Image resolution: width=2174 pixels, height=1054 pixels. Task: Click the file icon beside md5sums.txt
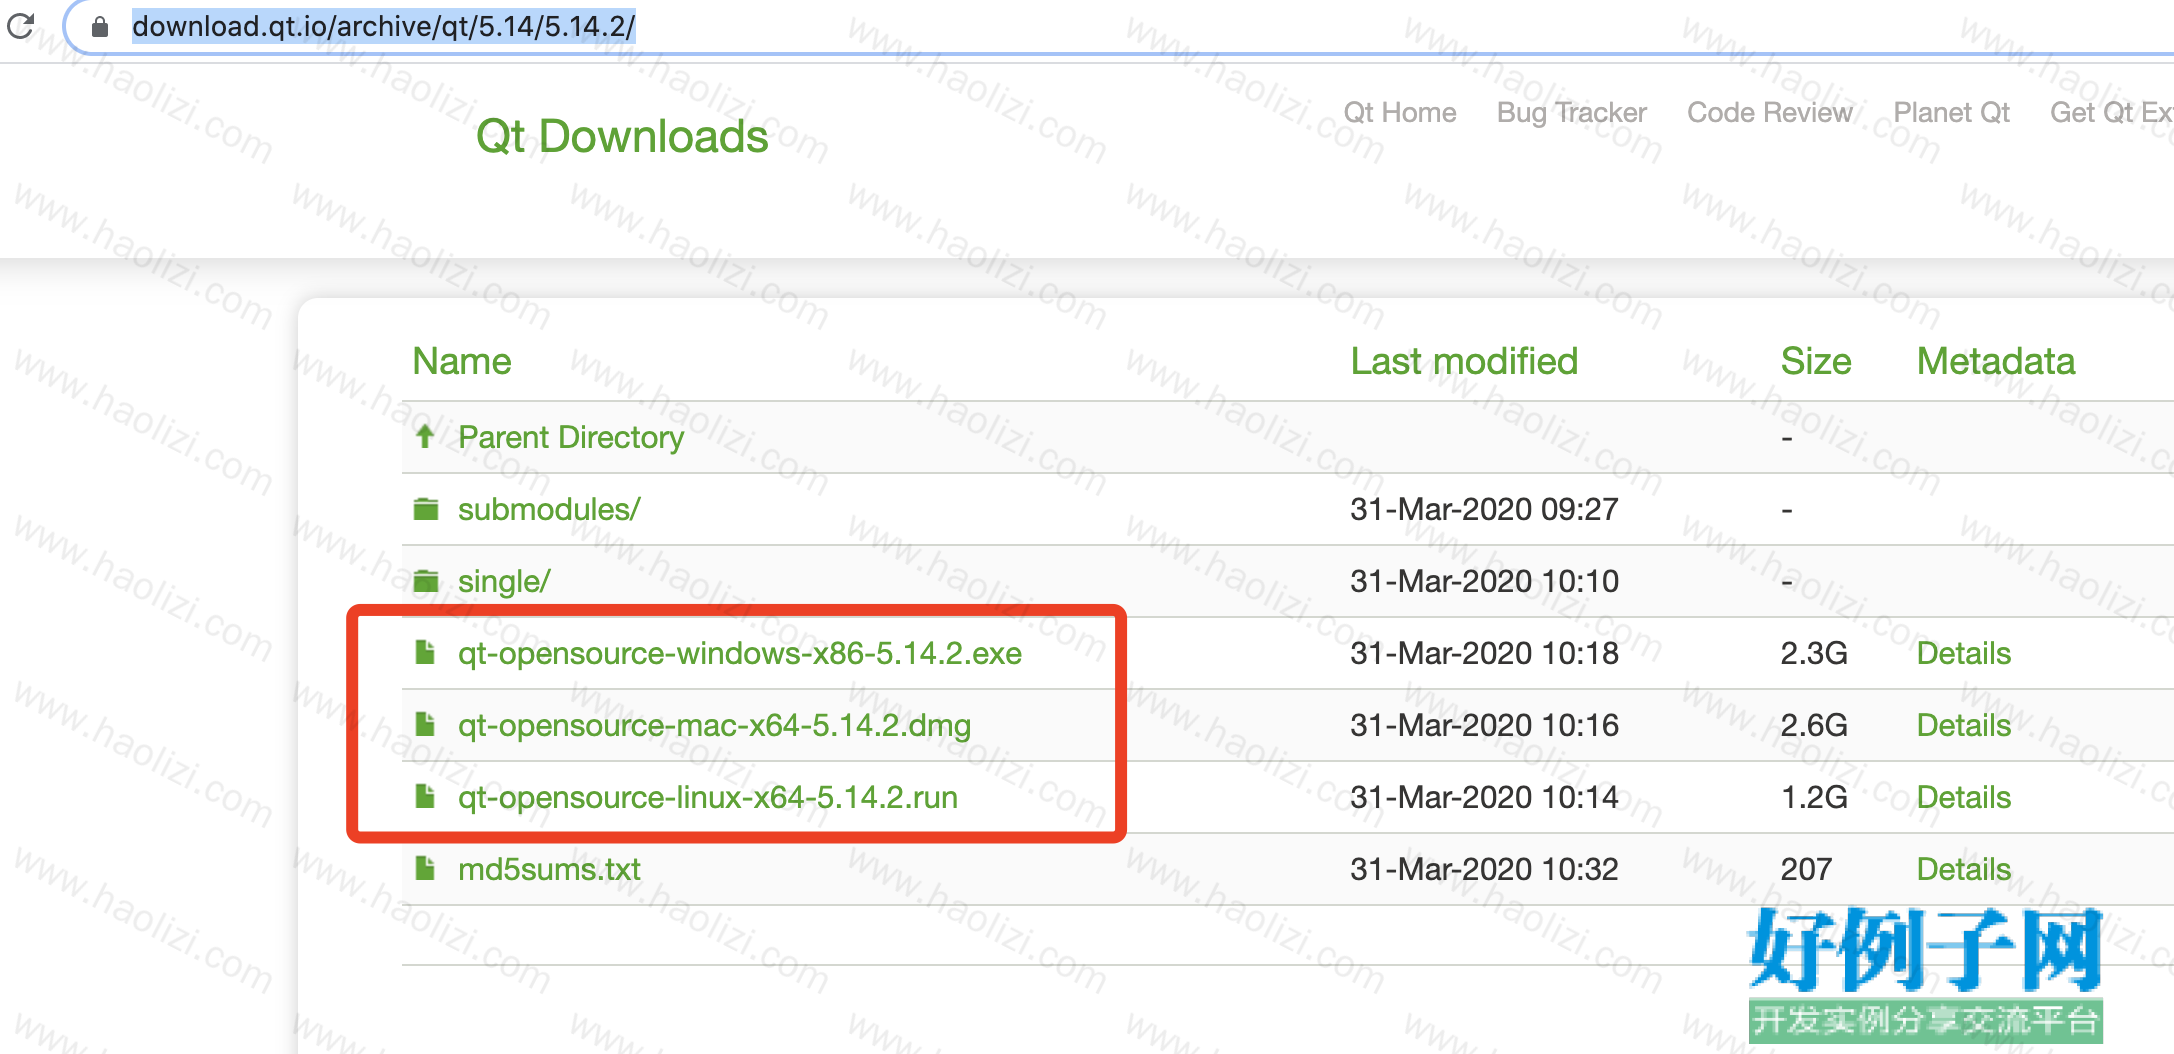pyautogui.click(x=425, y=869)
